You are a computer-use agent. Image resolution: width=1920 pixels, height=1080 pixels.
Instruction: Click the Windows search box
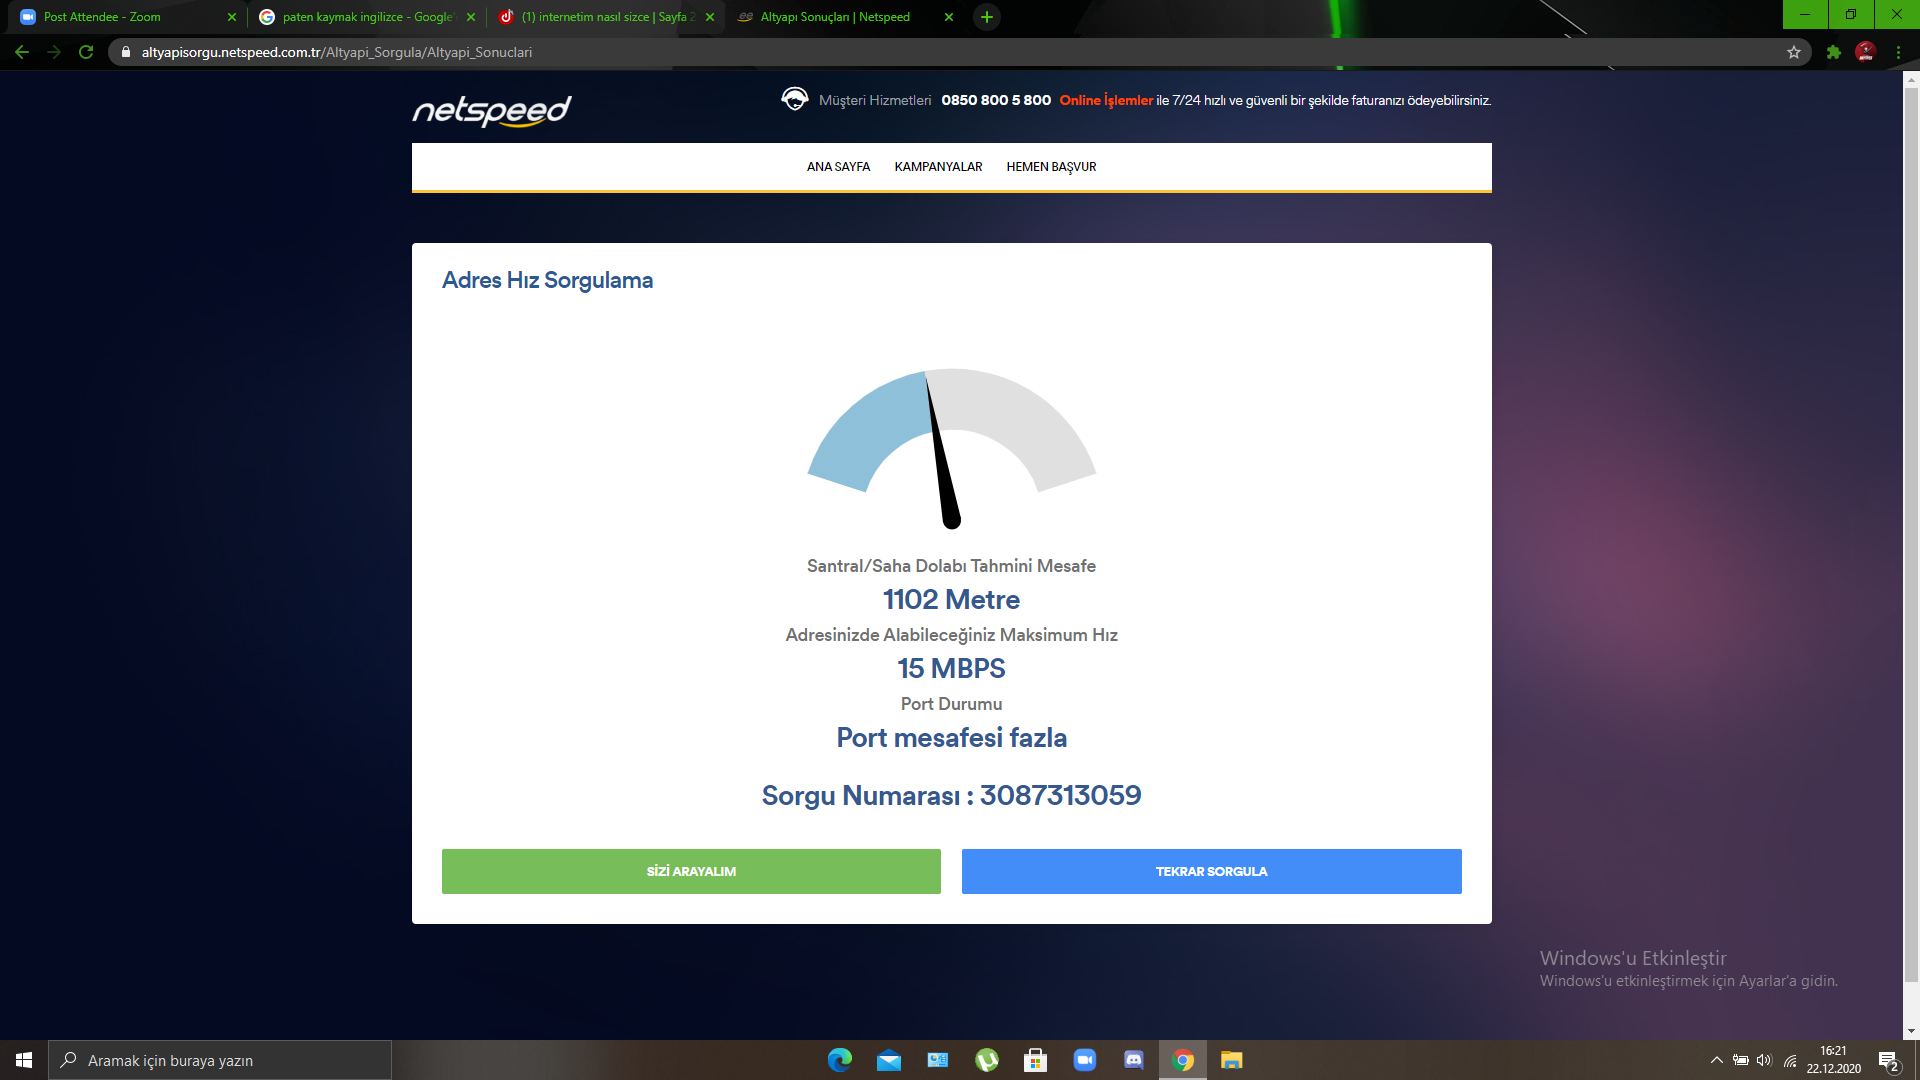click(220, 1060)
